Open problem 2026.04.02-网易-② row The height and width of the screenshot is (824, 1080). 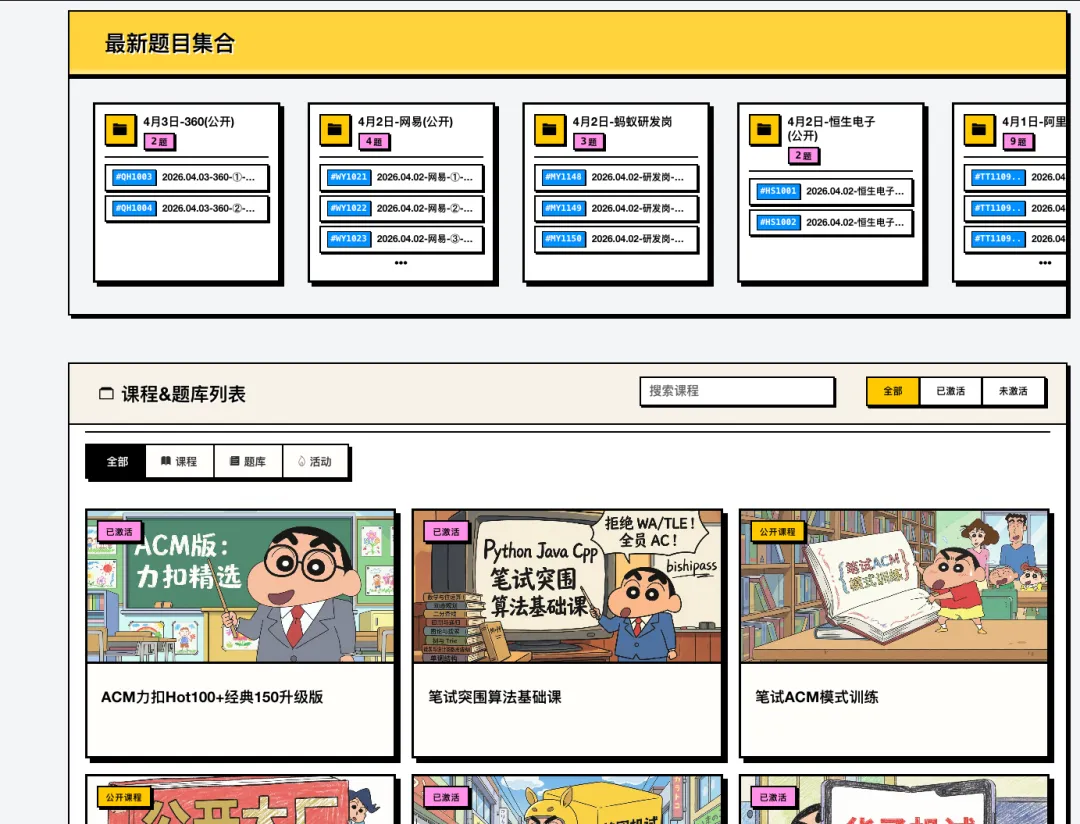point(402,208)
